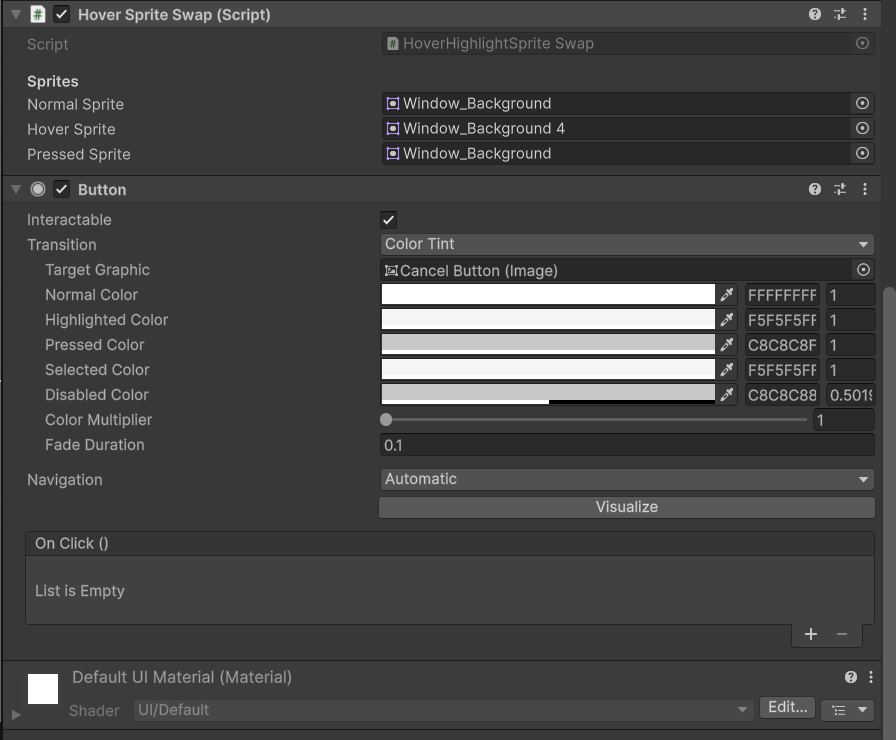Click the Fade Duration label
The height and width of the screenshot is (740, 896).
pyautogui.click(x=95, y=445)
